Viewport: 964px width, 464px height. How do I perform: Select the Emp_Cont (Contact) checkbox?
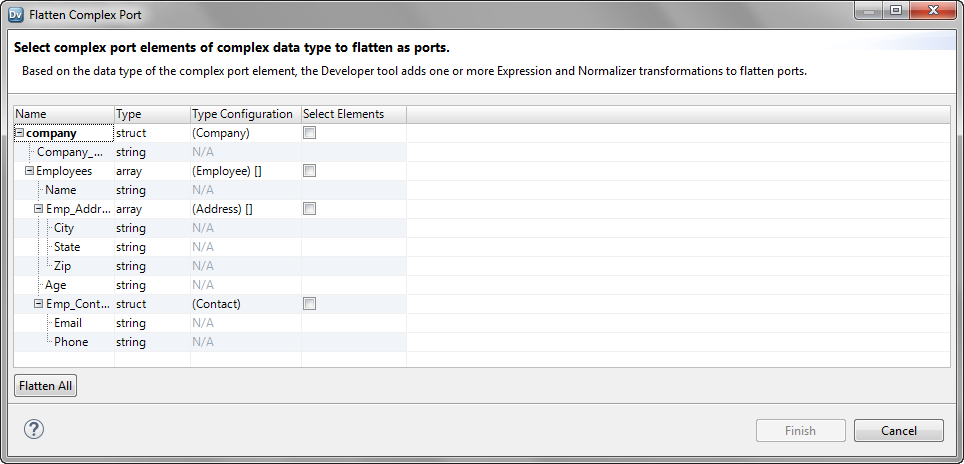pos(309,304)
